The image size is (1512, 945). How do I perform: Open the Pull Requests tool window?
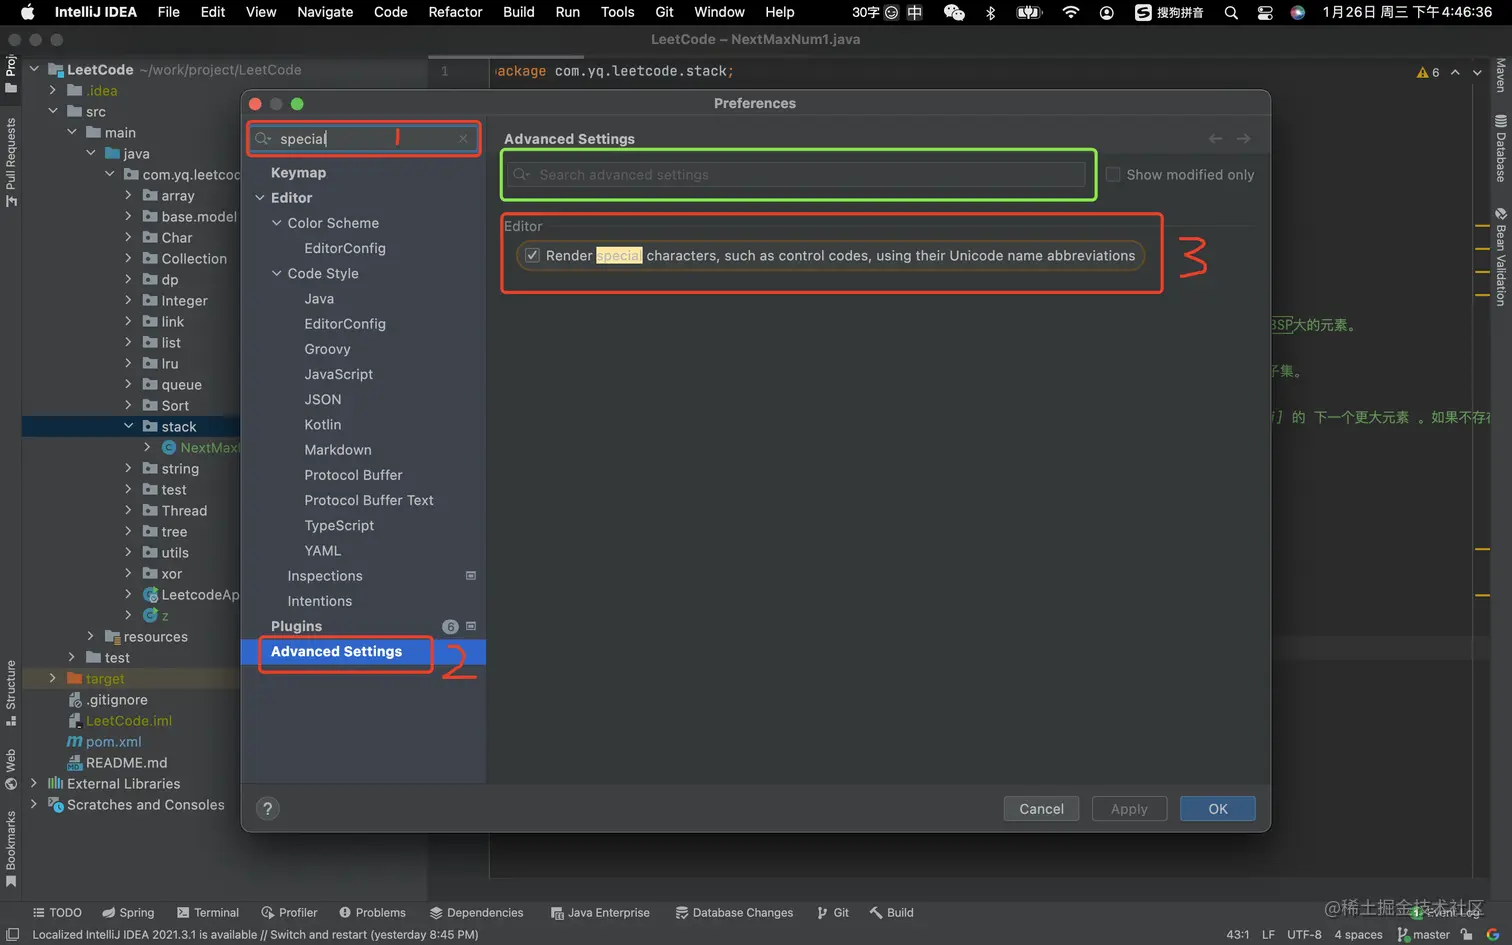11,161
